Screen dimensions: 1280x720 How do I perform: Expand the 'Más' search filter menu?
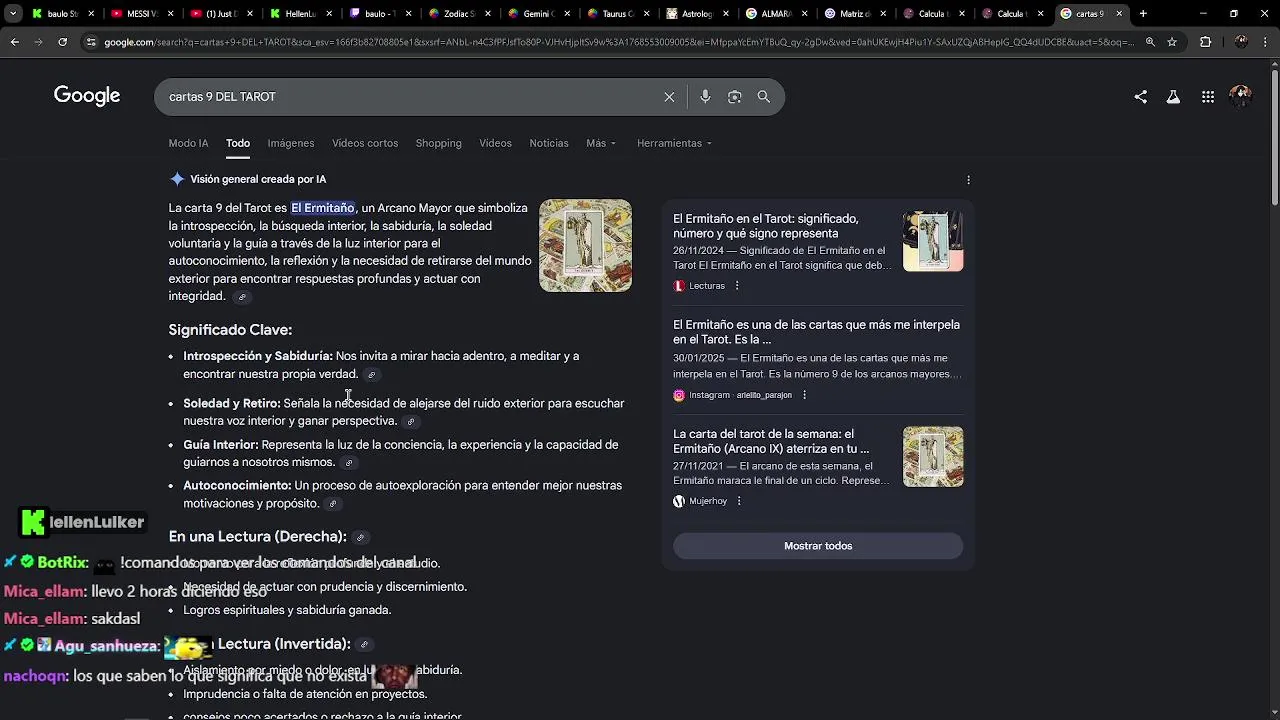point(601,143)
